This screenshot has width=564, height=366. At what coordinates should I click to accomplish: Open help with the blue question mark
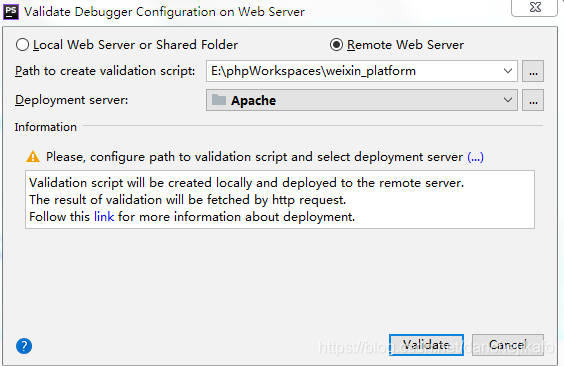coord(24,346)
